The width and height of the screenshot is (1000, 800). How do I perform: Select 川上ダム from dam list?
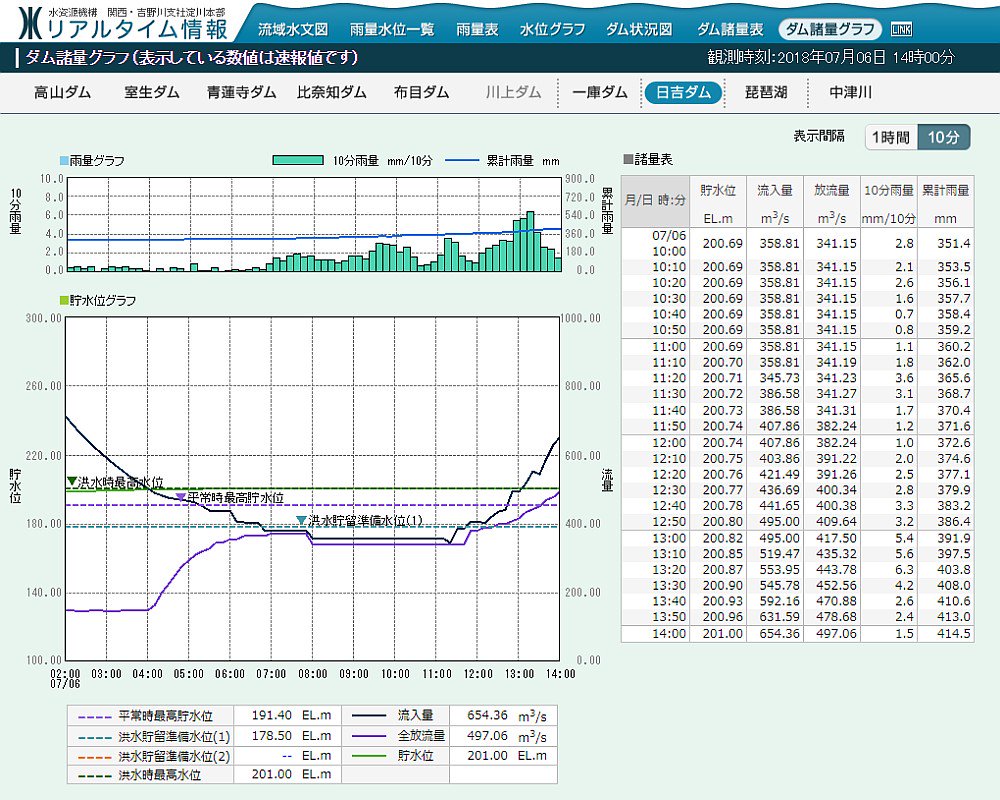[x=513, y=93]
